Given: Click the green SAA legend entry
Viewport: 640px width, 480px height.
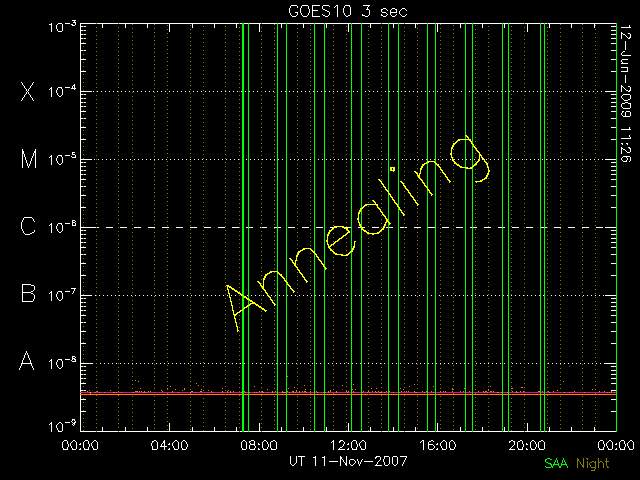Looking at the screenshot, I should point(556,463).
